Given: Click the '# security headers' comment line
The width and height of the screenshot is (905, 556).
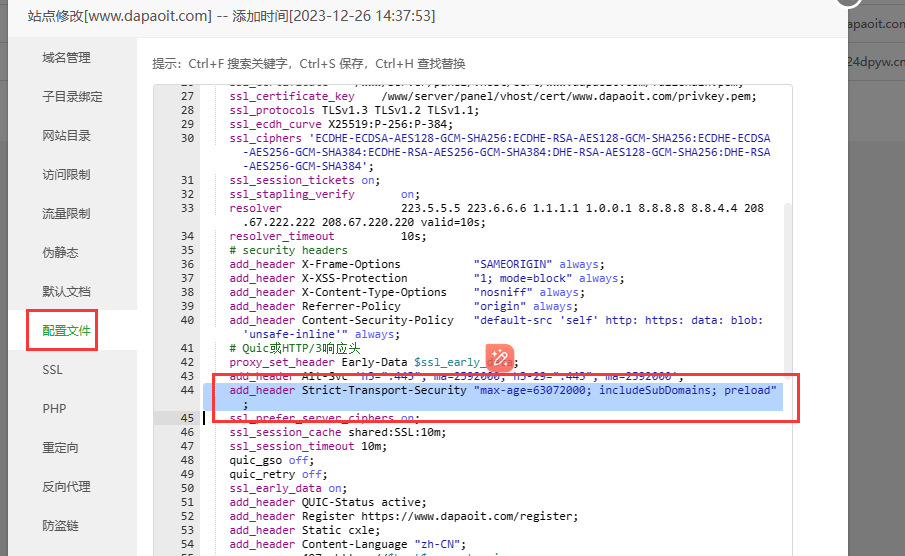Looking at the screenshot, I should coord(288,250).
